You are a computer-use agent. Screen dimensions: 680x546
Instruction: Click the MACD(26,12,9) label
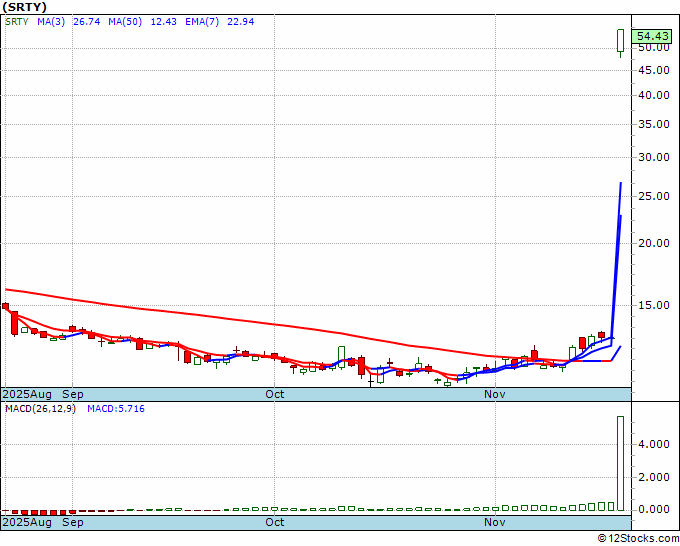[x=40, y=409]
